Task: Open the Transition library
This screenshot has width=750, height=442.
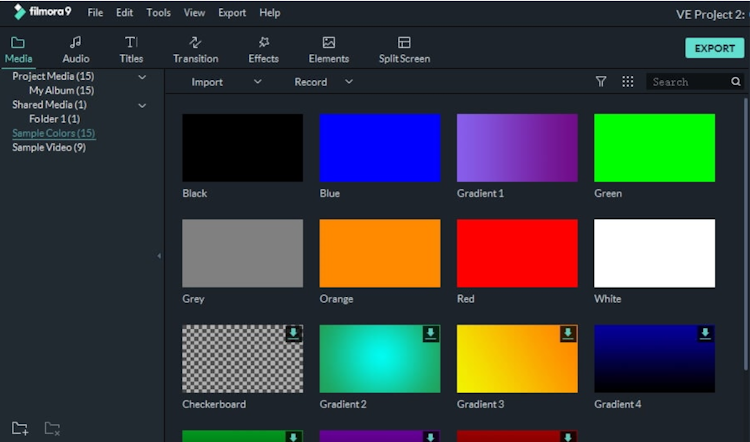Action: point(195,49)
